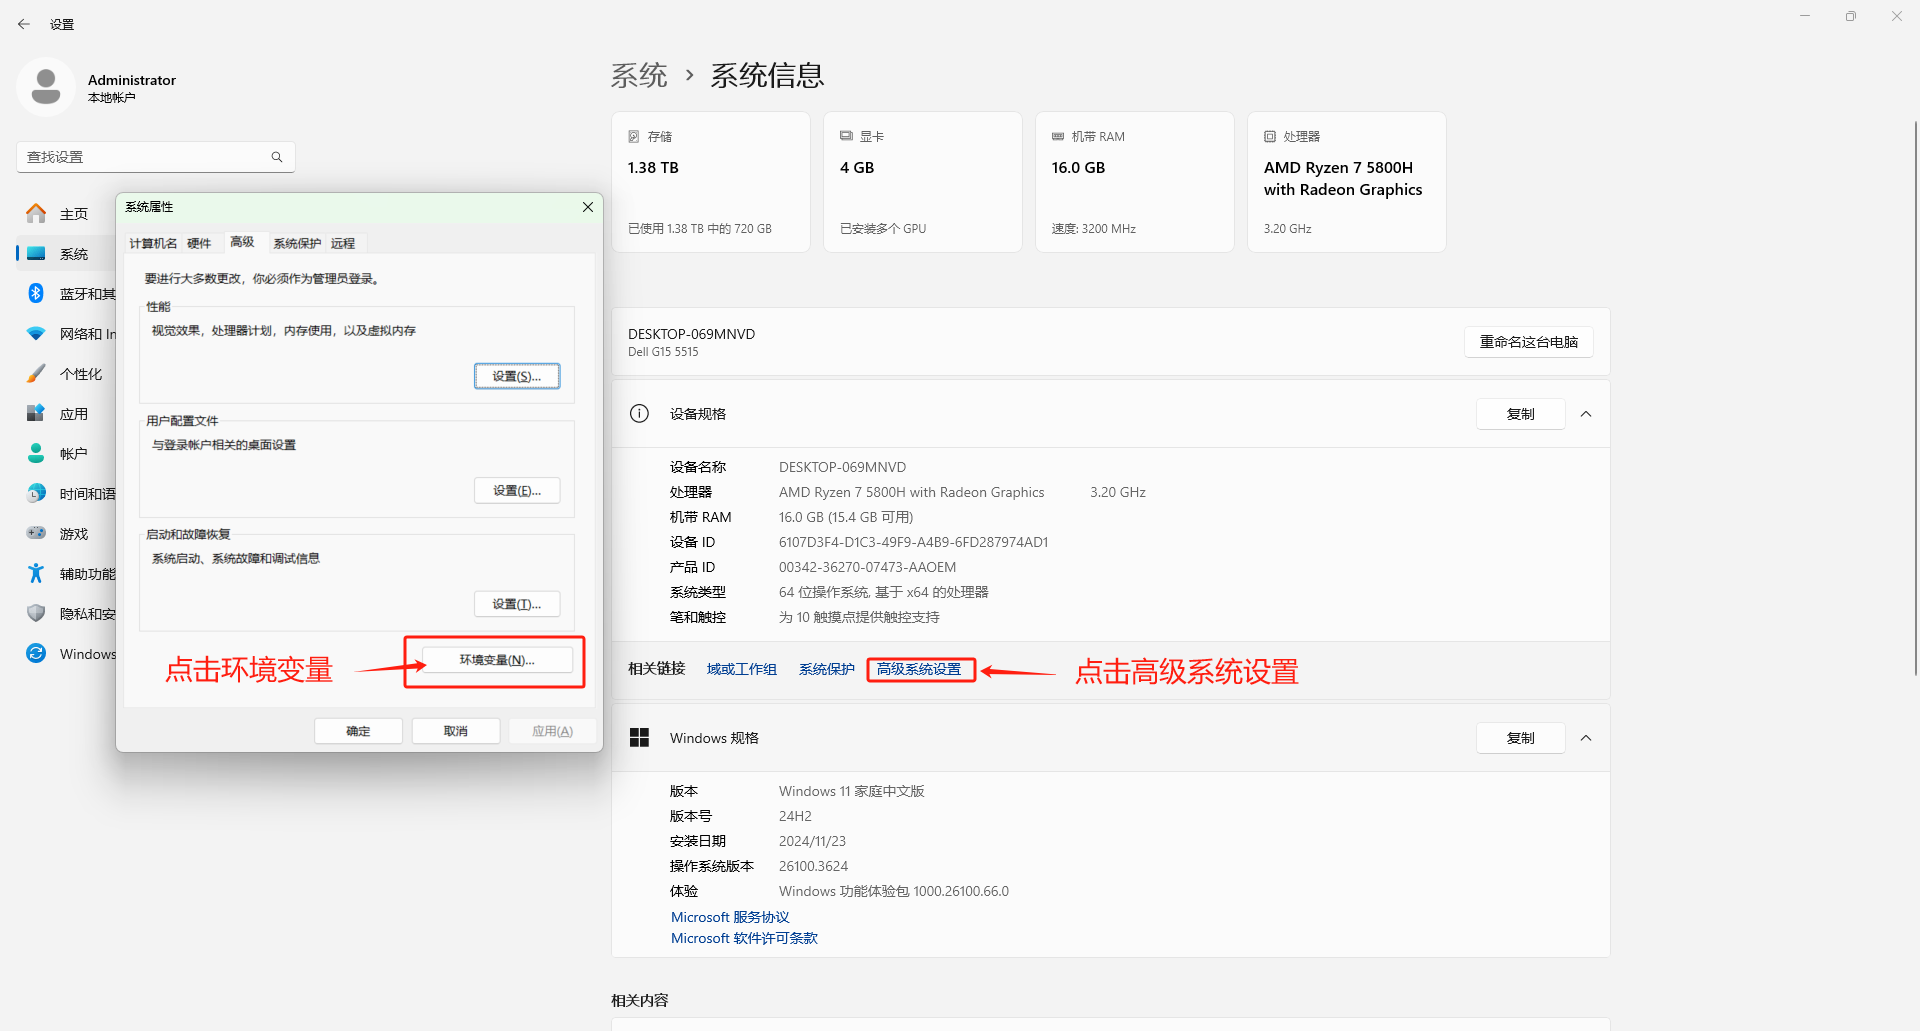
Task: Open the network Wi-Fi icon in sidebar
Action: pos(36,333)
